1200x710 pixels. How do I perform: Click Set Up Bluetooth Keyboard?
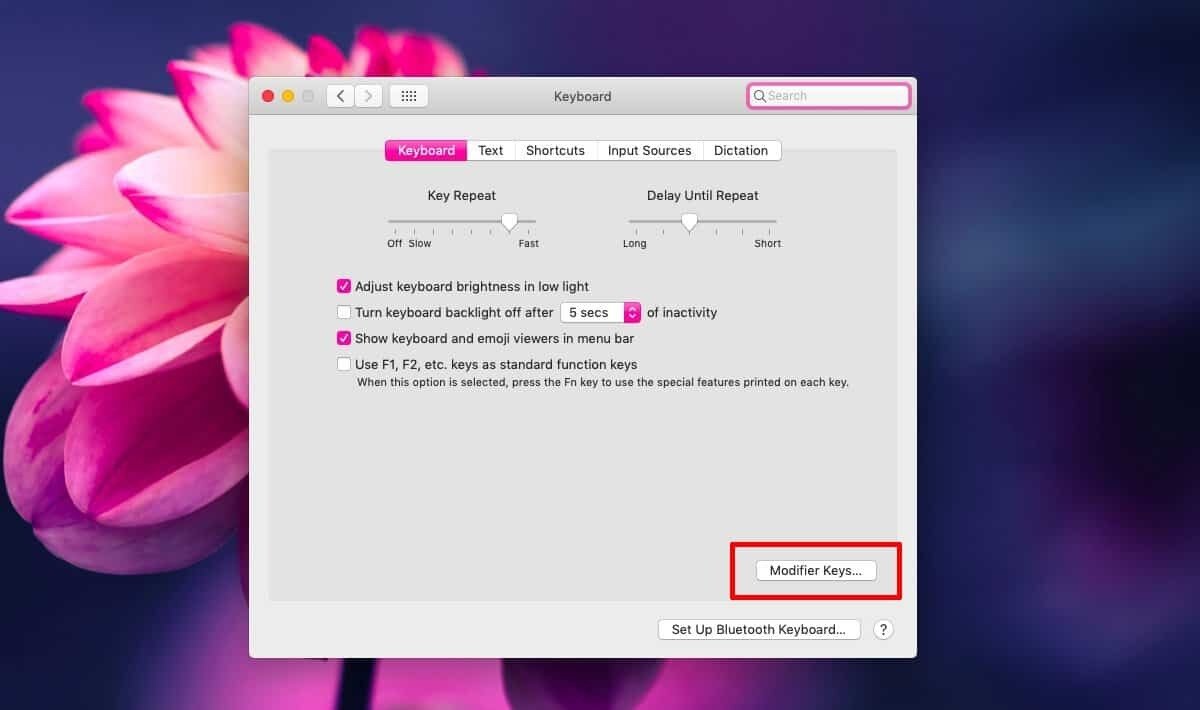coord(759,629)
